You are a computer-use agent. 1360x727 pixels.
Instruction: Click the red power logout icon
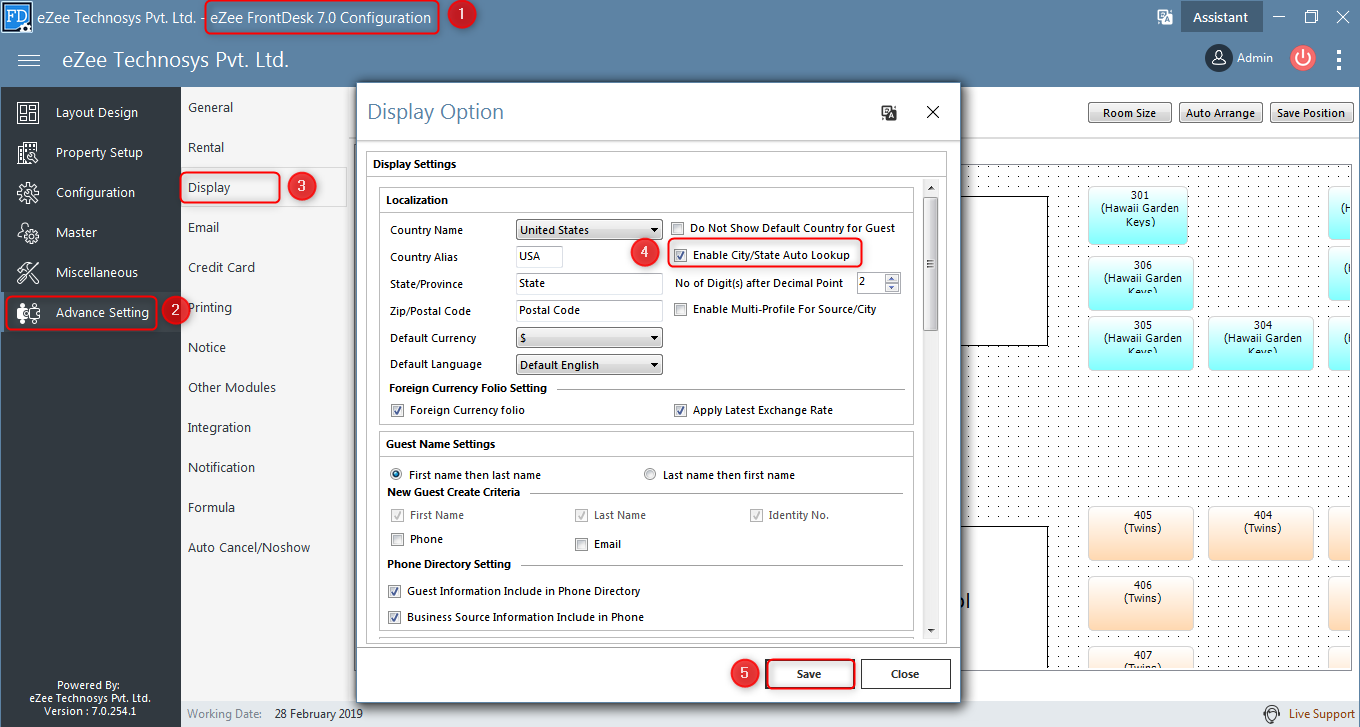[1302, 58]
